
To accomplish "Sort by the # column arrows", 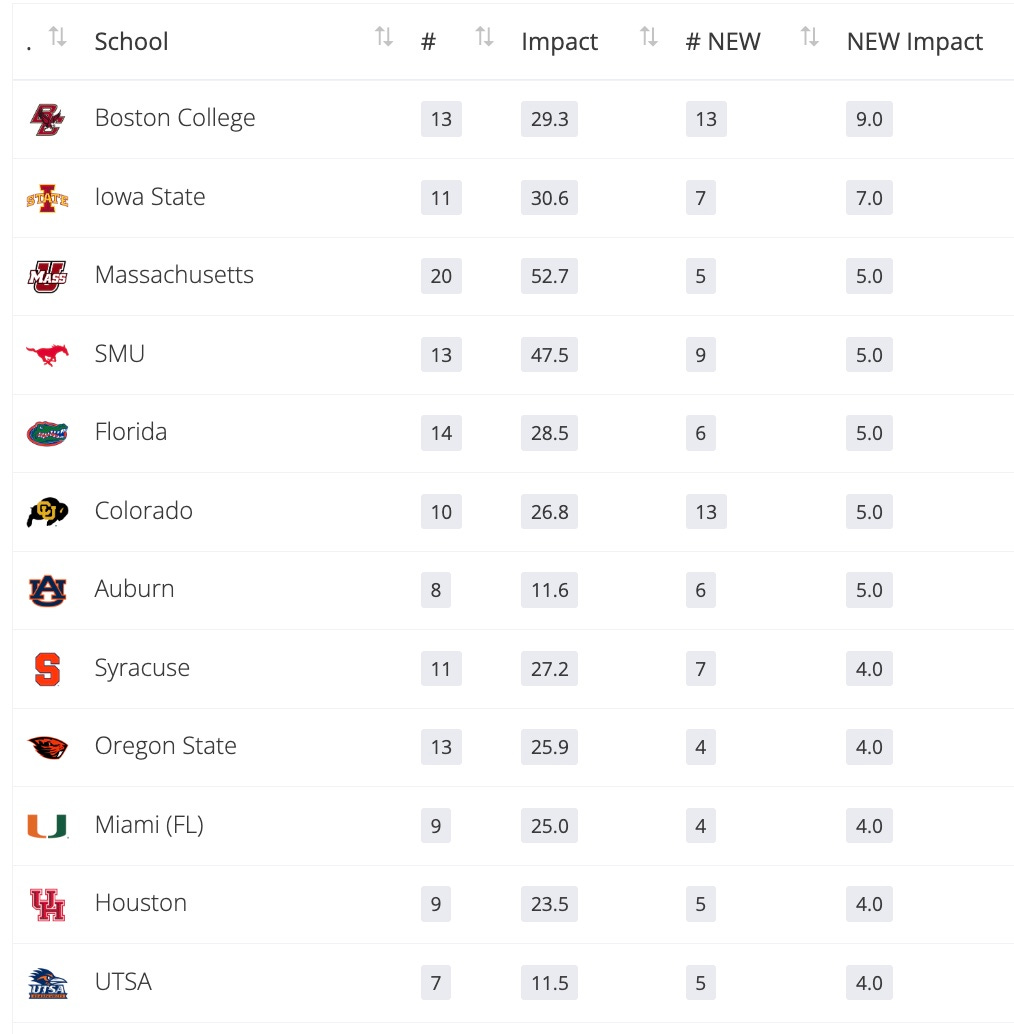I will coord(485,38).
